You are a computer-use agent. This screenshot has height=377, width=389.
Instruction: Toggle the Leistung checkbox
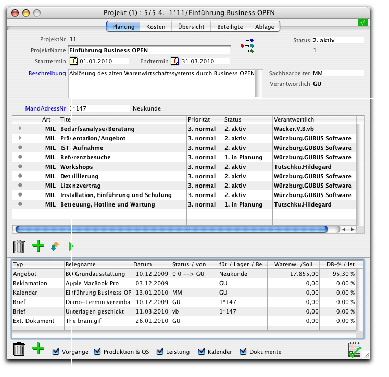[x=160, y=352]
